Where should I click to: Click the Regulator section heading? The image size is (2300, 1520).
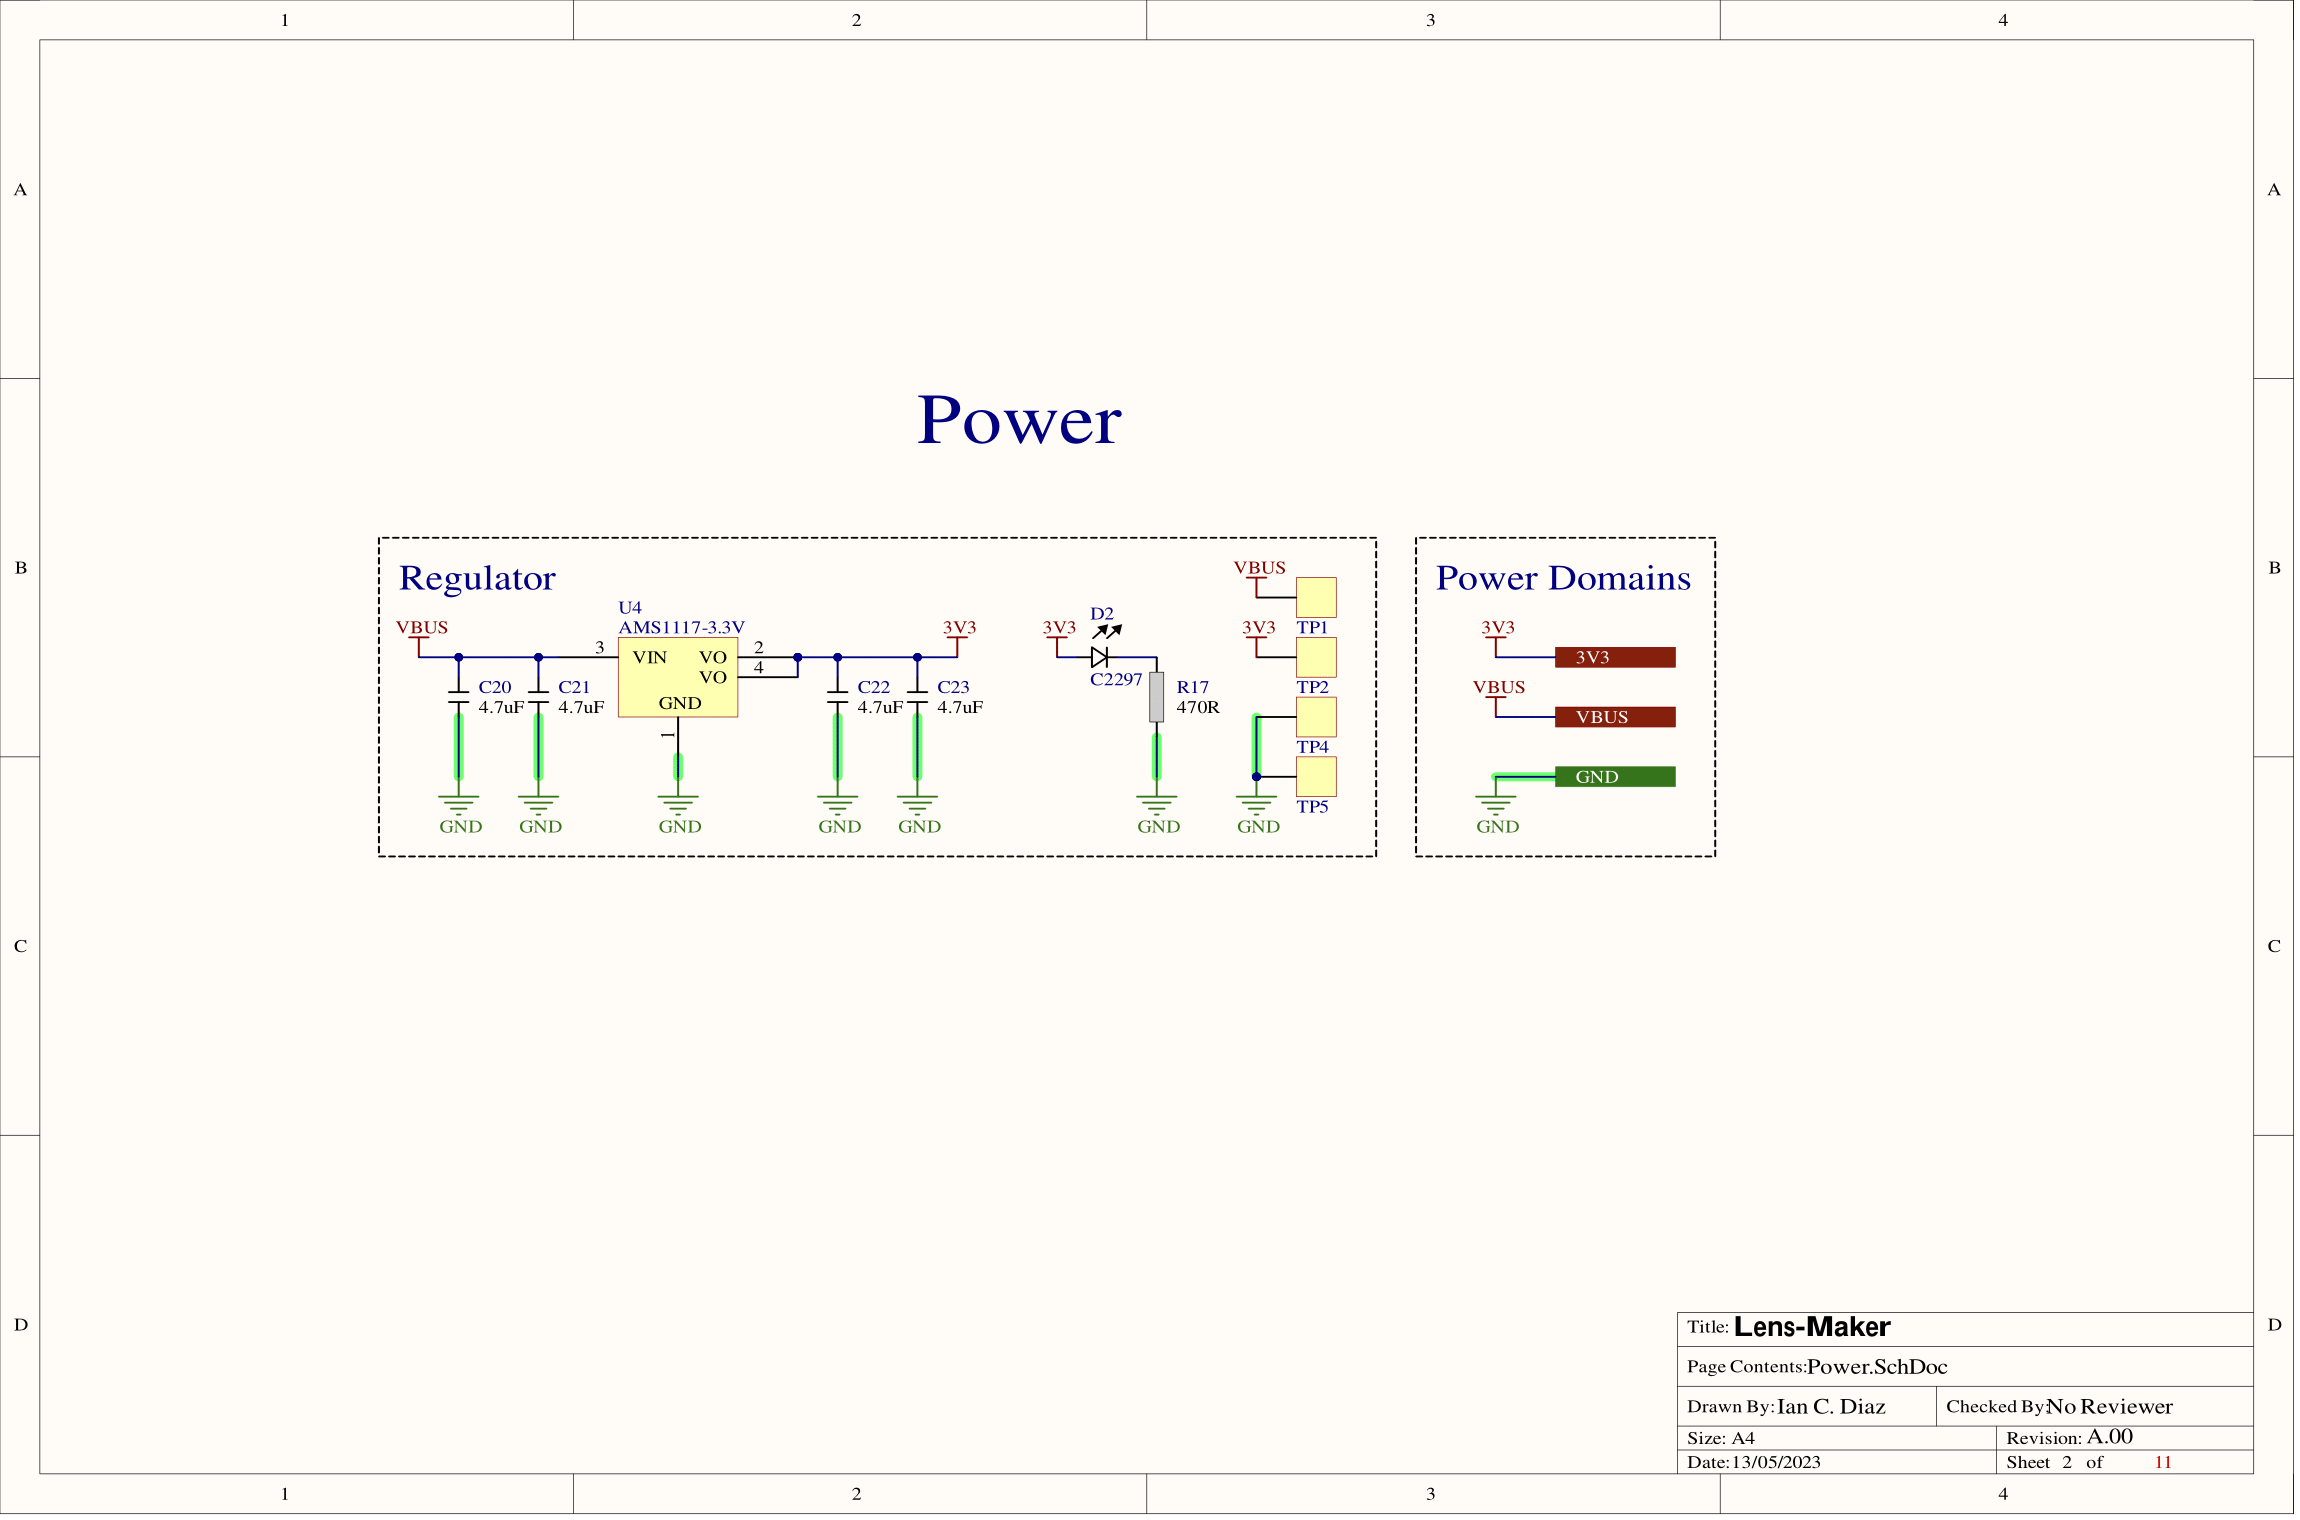[x=477, y=578]
